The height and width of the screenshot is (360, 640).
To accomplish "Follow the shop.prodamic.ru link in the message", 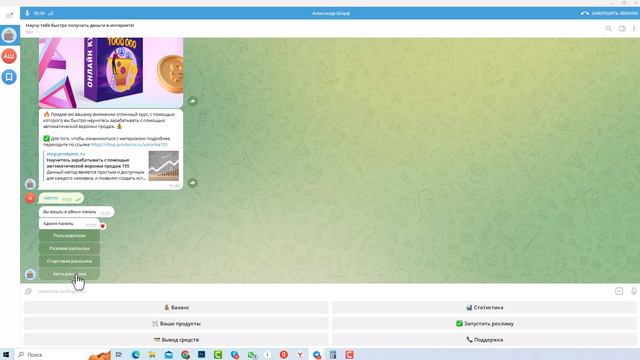I will [129, 144].
